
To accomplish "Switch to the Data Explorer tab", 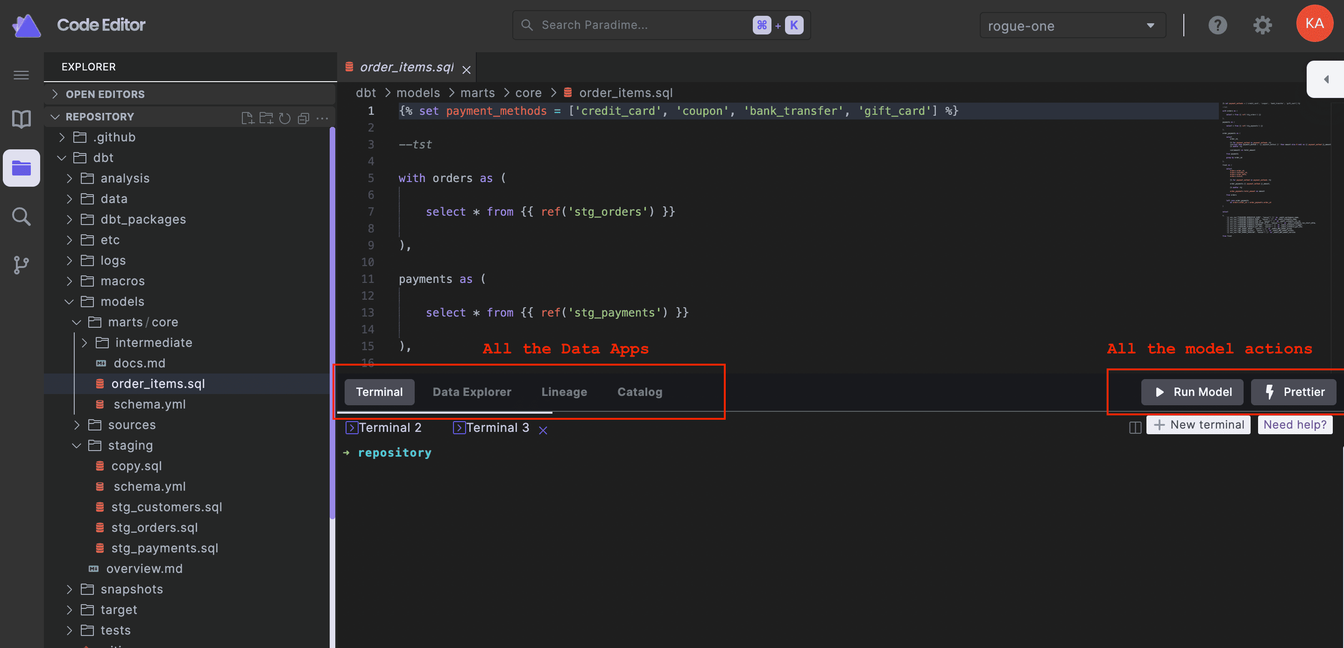I will tap(472, 392).
